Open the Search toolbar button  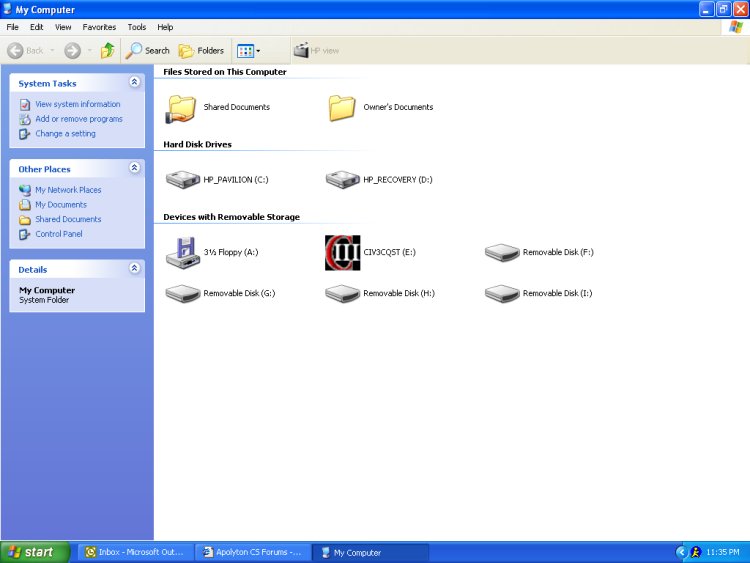pos(148,50)
